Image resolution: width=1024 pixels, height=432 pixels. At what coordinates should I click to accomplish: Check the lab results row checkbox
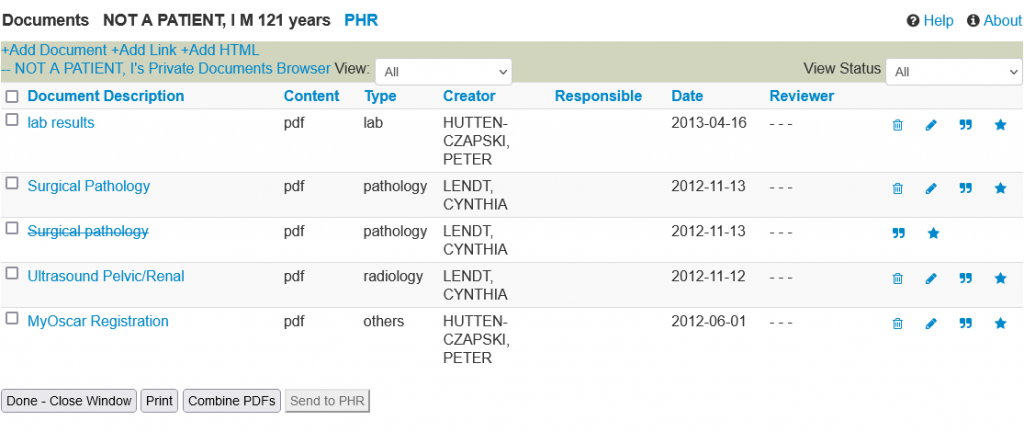(12, 120)
